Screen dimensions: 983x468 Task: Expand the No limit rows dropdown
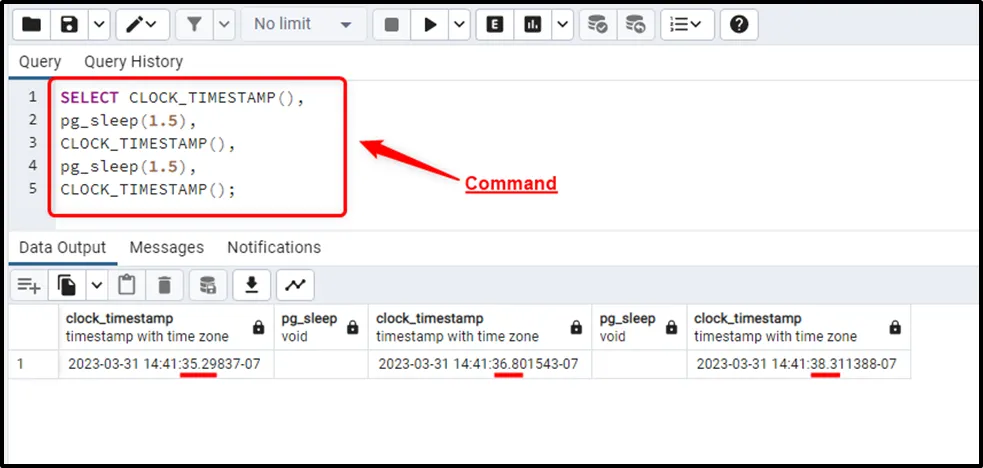click(303, 24)
